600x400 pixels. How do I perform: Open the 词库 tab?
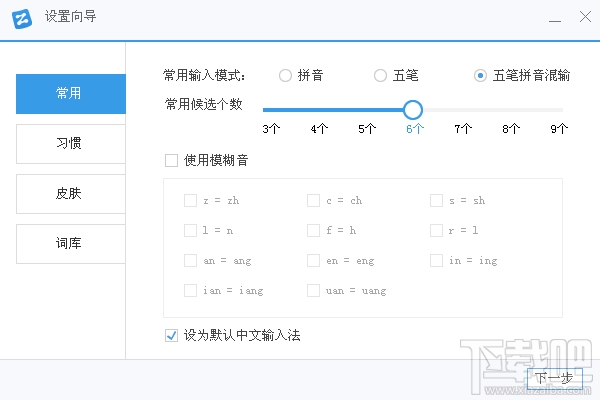tap(70, 243)
